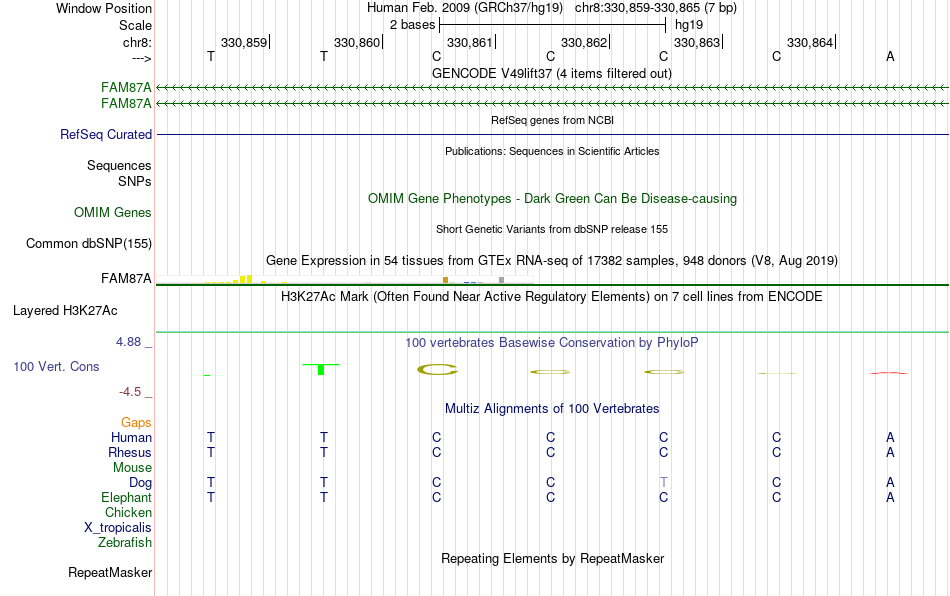Click the A base in the Human row
Image resolution: width=950 pixels, height=596 pixels.
pos(890,437)
